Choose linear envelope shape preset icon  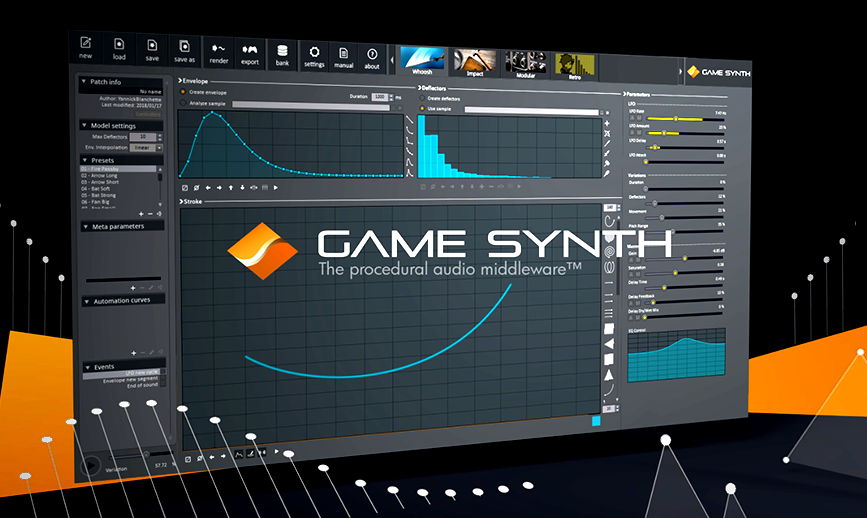coord(409,119)
